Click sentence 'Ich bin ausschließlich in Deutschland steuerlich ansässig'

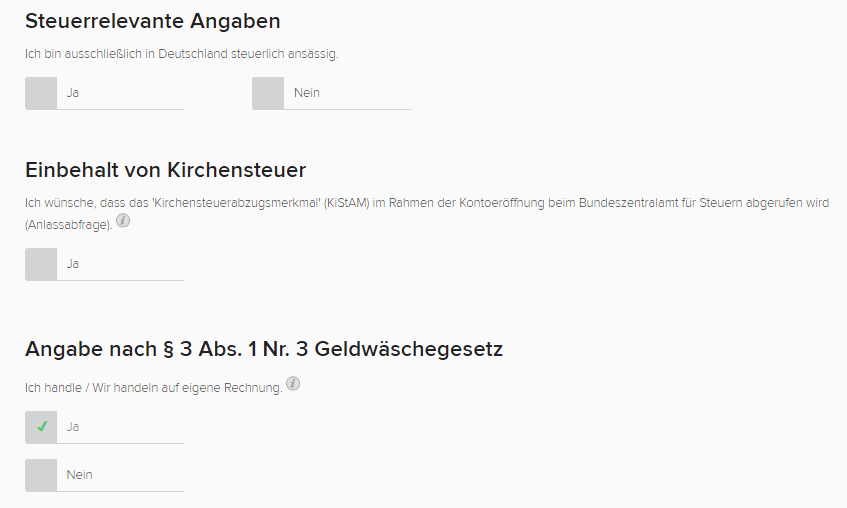point(182,54)
